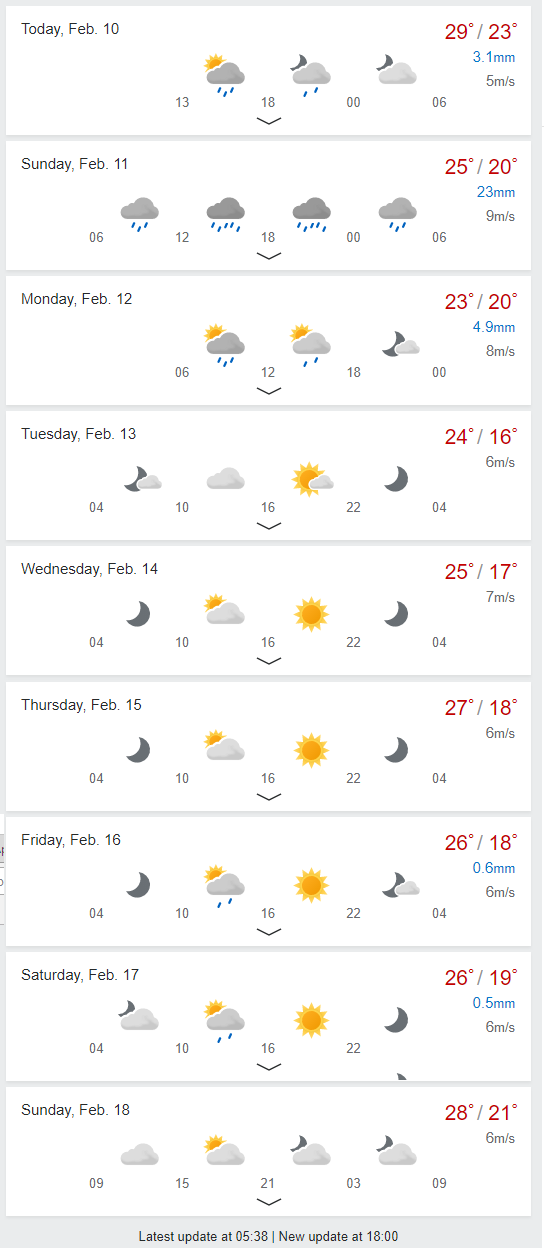Expand Today, Feb. 10 hourly details chevron

tap(269, 120)
